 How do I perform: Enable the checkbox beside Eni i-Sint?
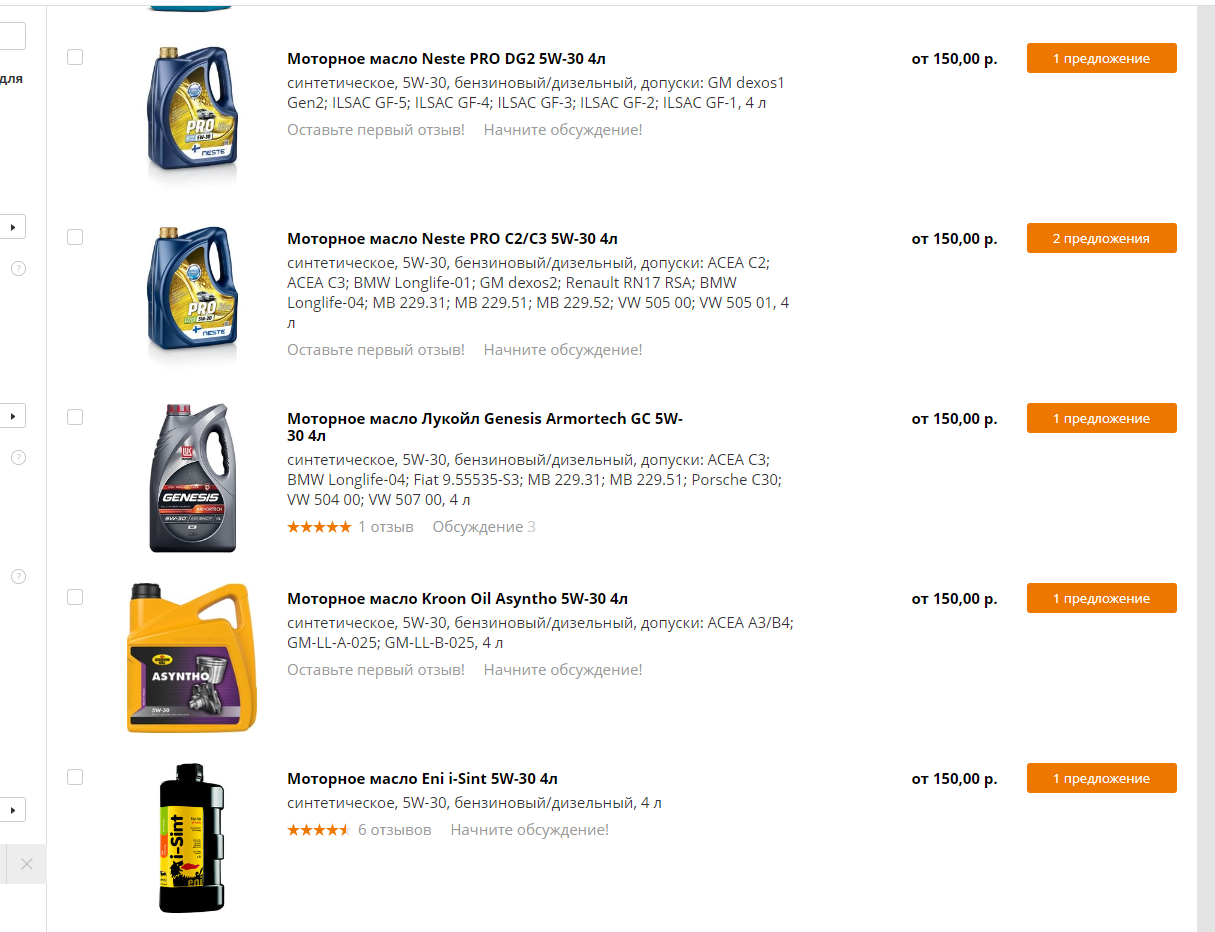point(75,777)
